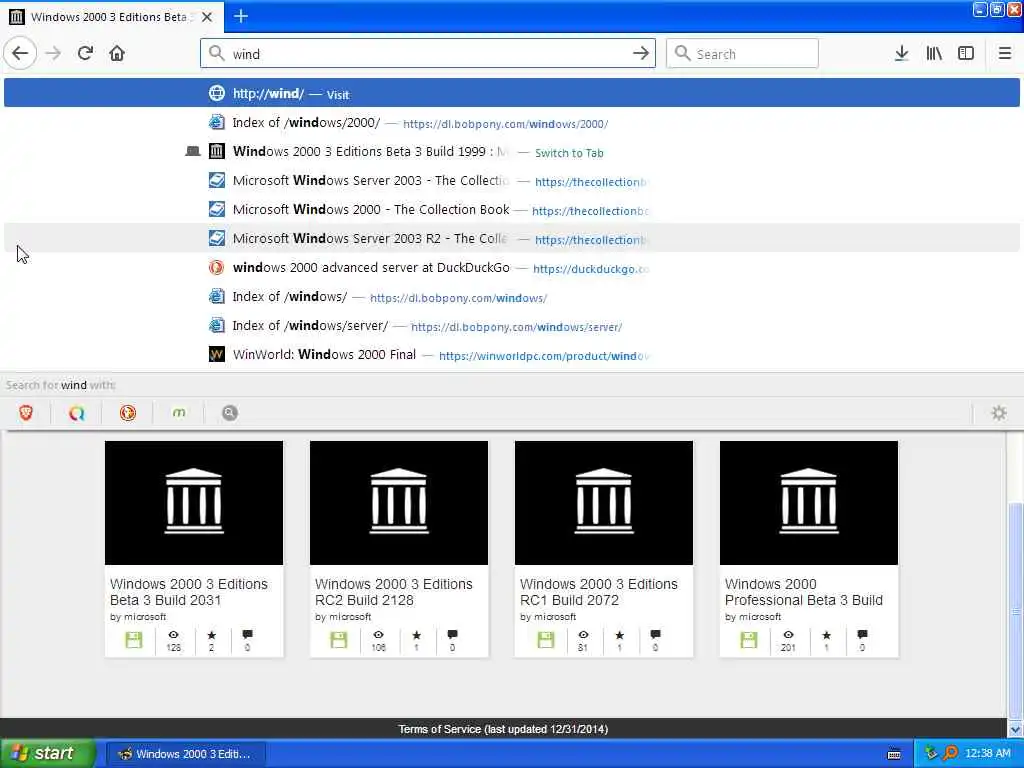Viewport: 1024px width, 768px height.
Task: Click the Windows 2000 3 Editi... taskbar button
Action: coord(185,754)
